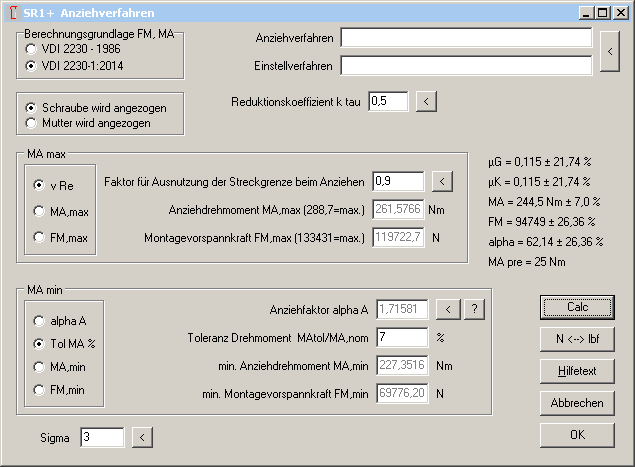
Task: Choose Mutter wird angezogen option
Action: [x=32, y=123]
